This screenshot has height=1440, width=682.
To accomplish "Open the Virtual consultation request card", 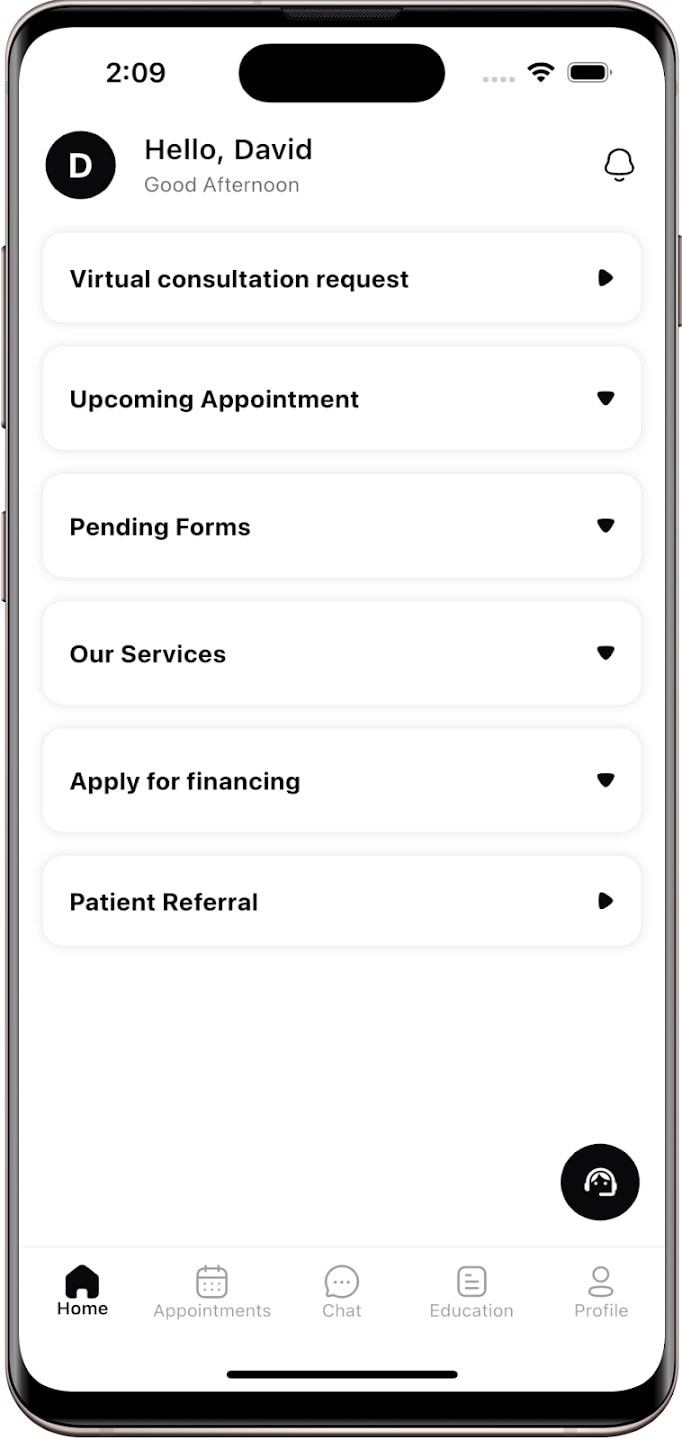I will [341, 278].
